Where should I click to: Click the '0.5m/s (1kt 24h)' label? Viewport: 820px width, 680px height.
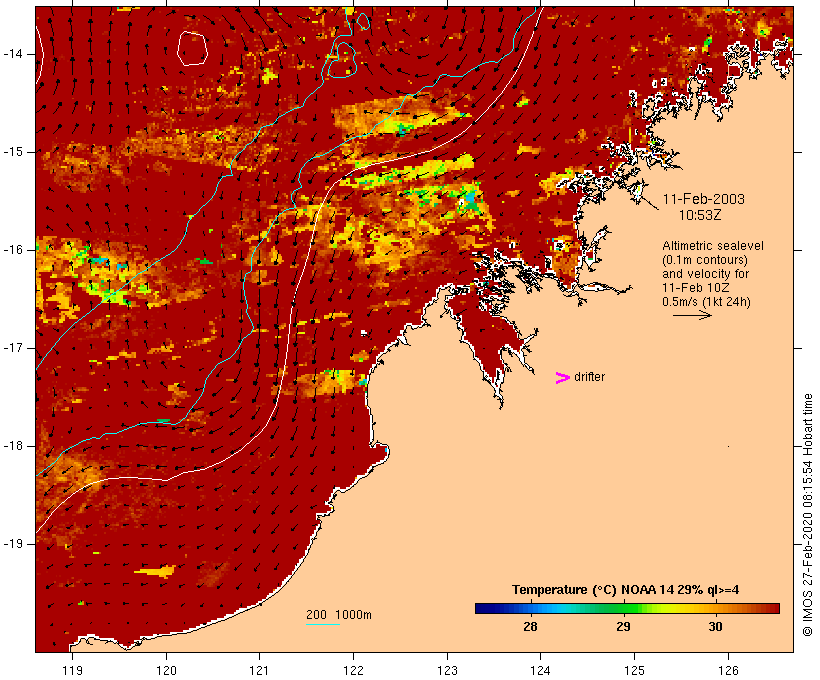[706, 302]
